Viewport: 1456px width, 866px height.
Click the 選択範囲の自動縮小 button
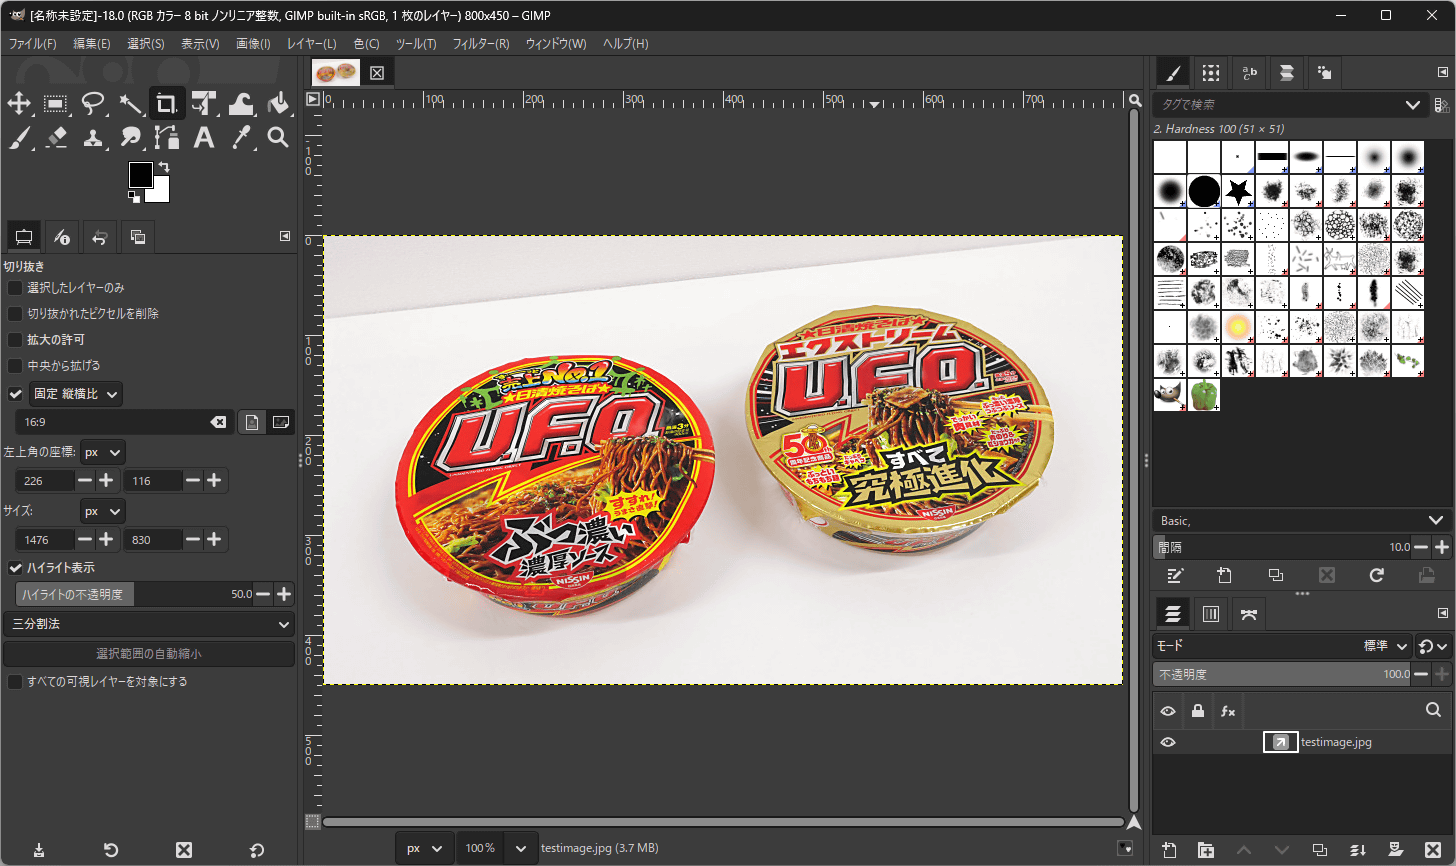tap(149, 654)
